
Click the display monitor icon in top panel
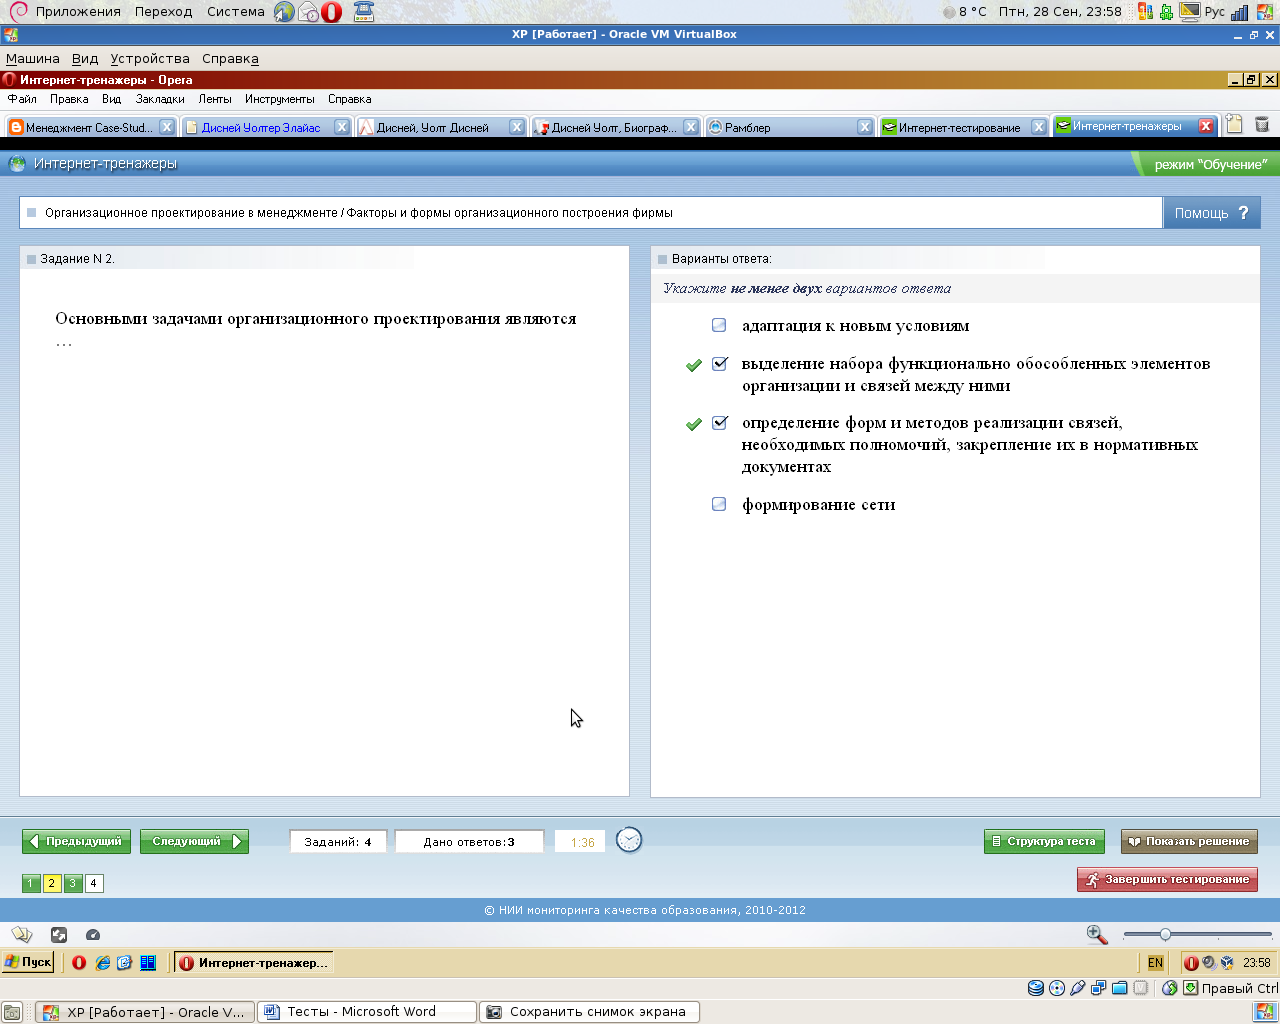(x=1190, y=12)
